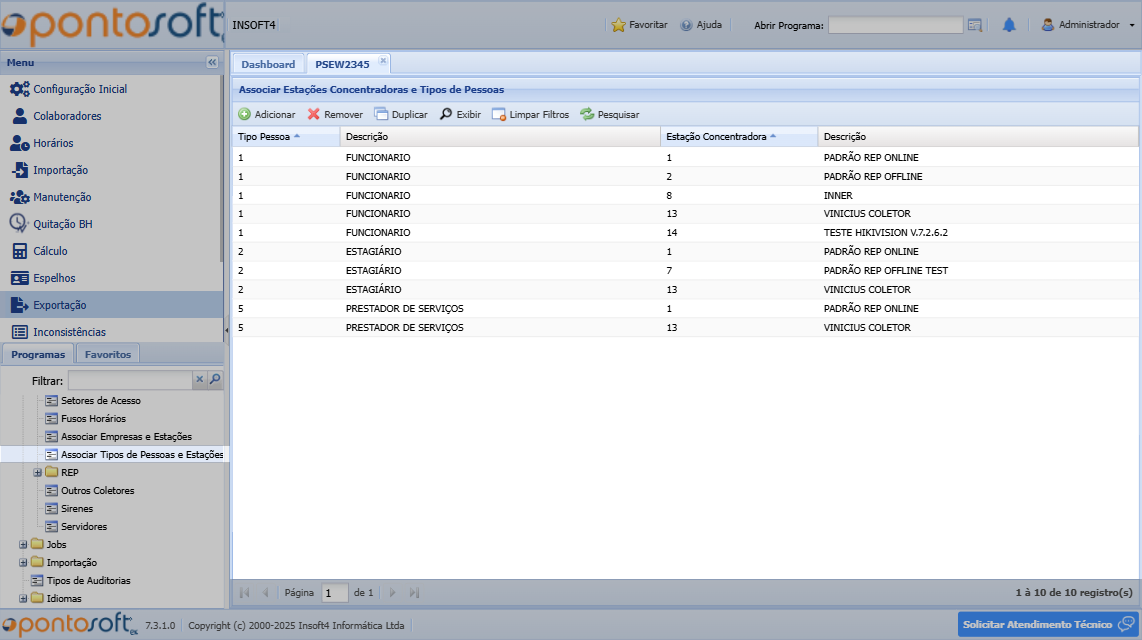
Task: Click the Exibir magnifier icon
Action: tap(446, 115)
